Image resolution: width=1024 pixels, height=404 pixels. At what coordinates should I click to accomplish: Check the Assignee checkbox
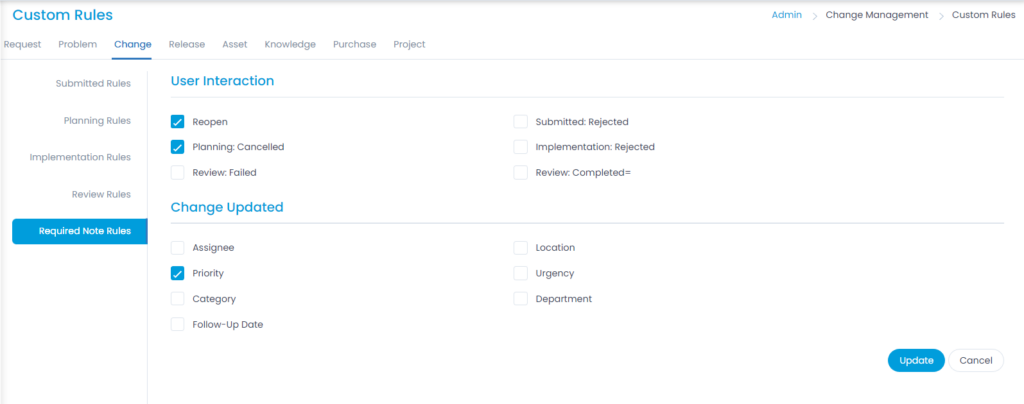coord(178,248)
